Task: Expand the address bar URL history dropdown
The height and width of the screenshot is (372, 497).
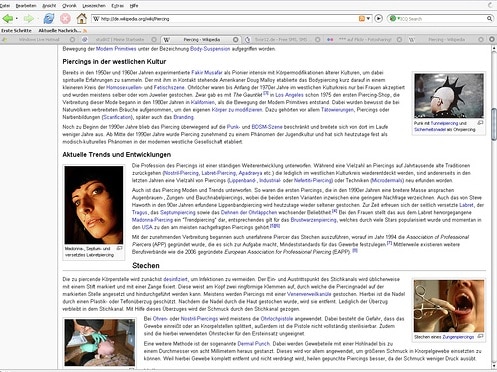Action: [x=368, y=19]
